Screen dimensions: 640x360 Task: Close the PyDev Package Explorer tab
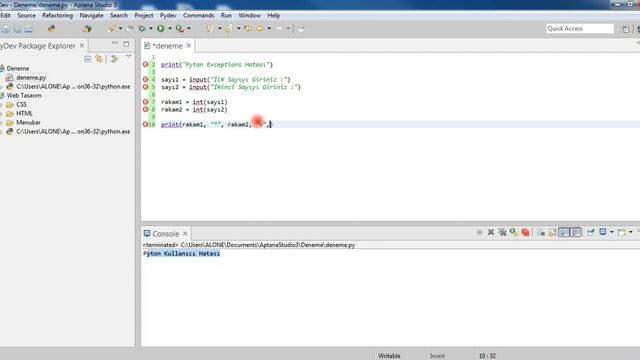[x=82, y=45]
